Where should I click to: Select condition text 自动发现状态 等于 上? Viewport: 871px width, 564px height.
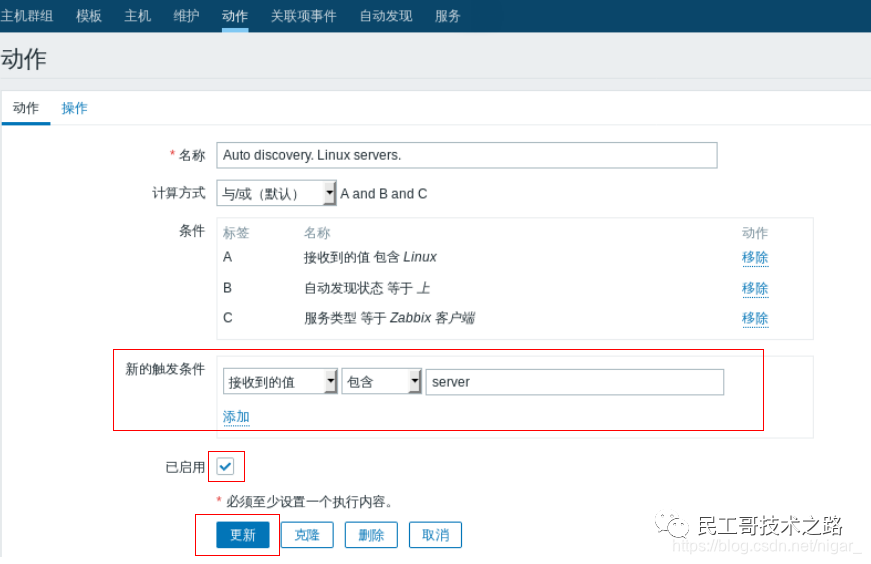[367, 288]
